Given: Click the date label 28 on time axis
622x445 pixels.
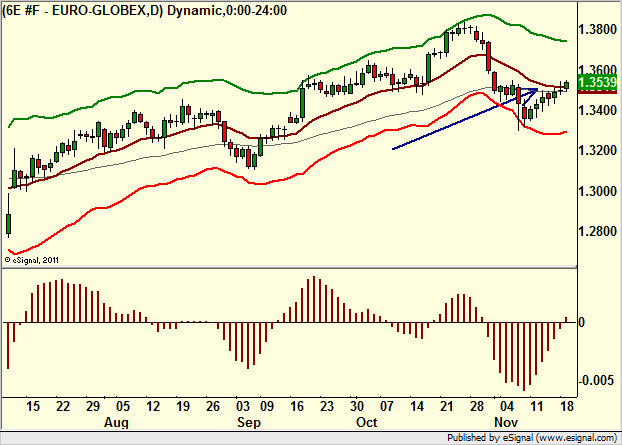Looking at the screenshot, I should pyautogui.click(x=477, y=407).
